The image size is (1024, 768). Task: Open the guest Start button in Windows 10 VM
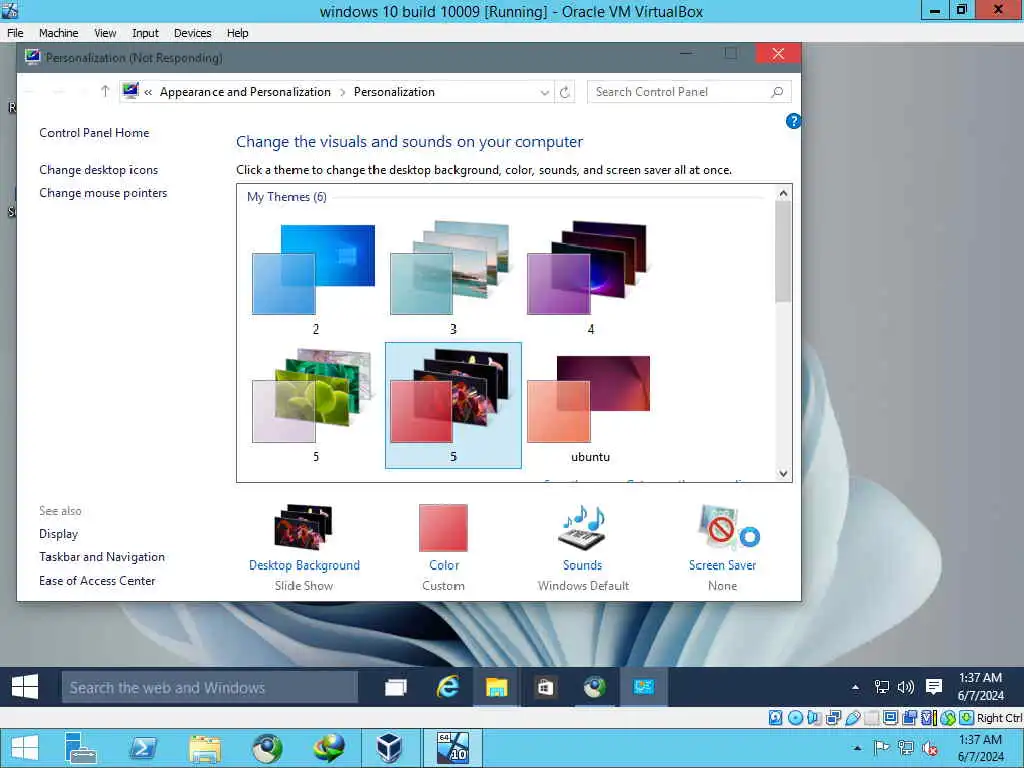tap(25, 687)
